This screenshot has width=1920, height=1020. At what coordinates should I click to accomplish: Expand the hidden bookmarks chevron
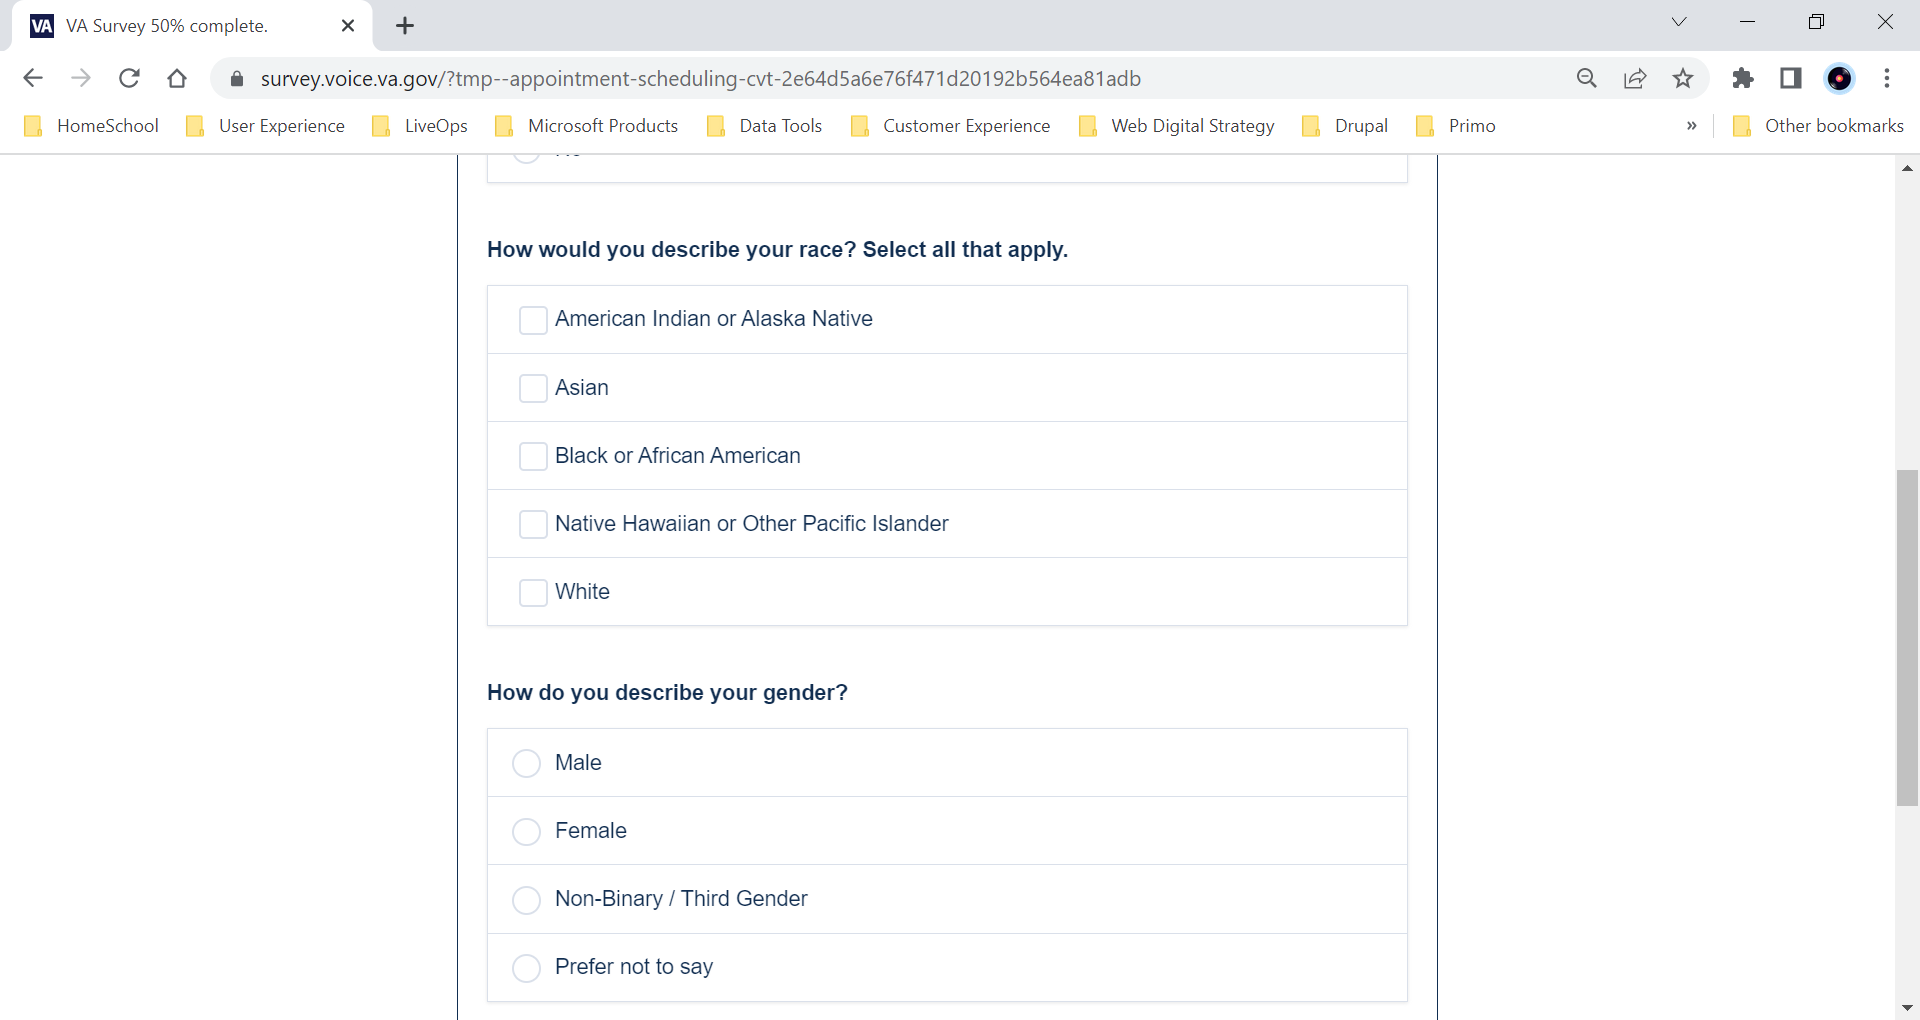(x=1691, y=126)
